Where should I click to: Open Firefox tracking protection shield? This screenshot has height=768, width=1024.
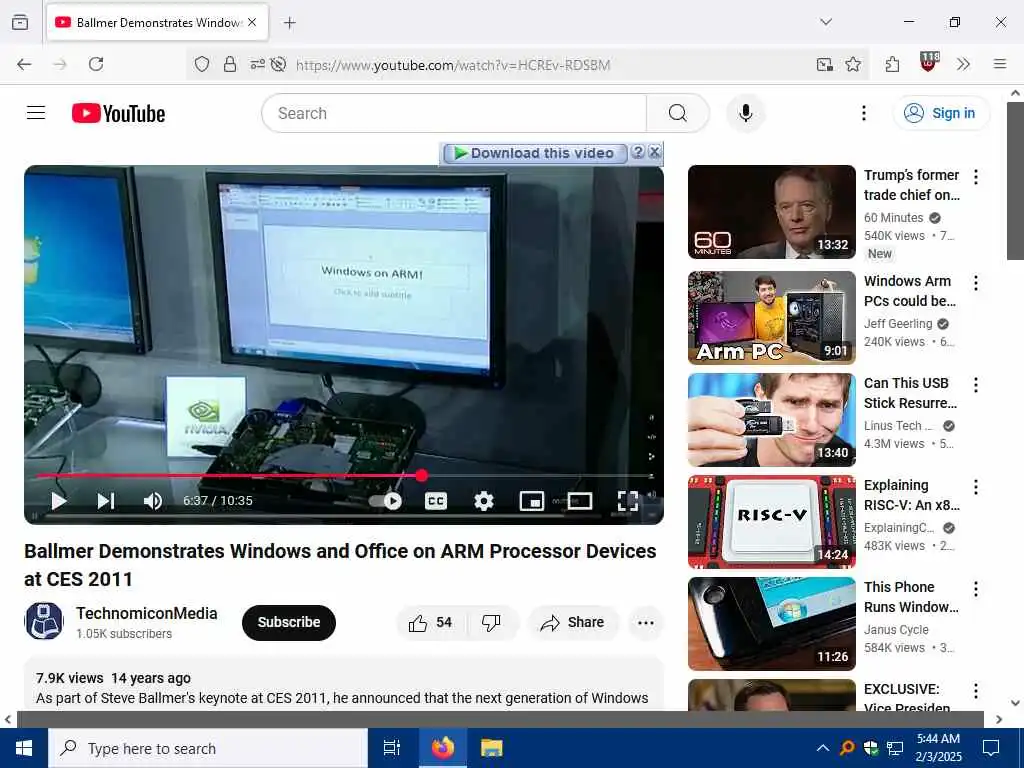[x=202, y=64]
